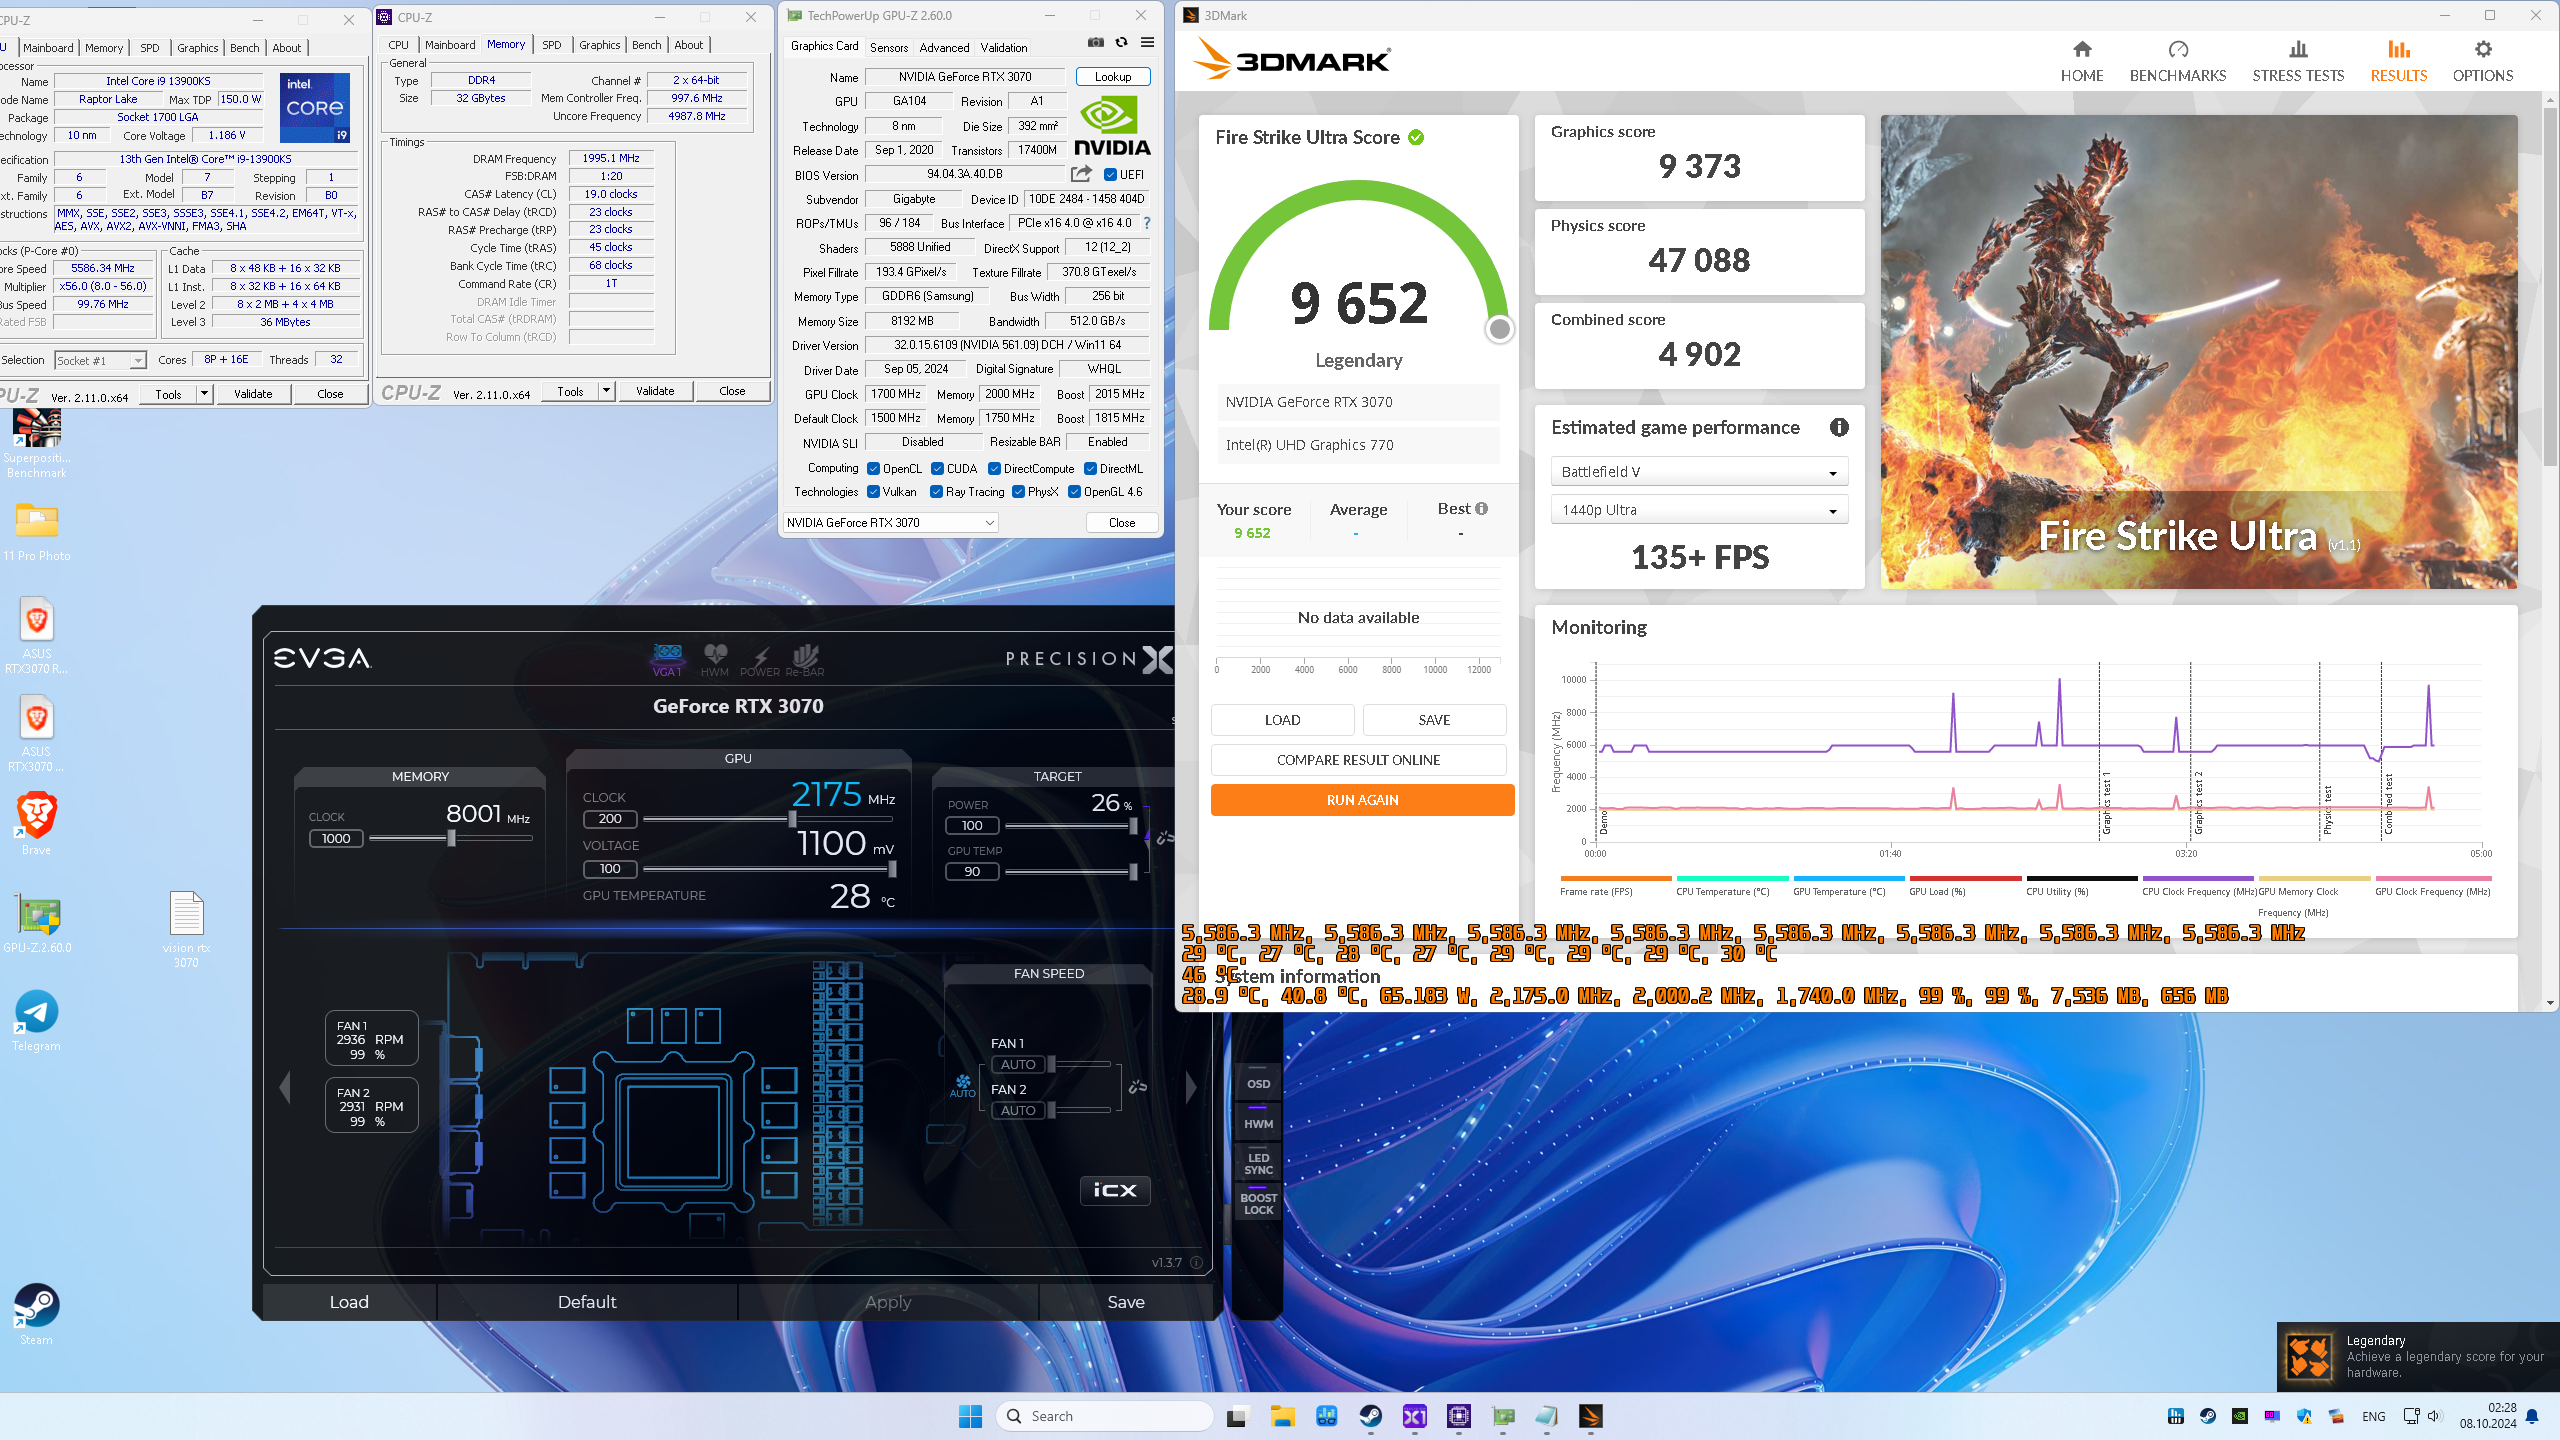Image resolution: width=2560 pixels, height=1440 pixels.
Task: Toggle HWM button in Precision sidebar
Action: pos(1258,1122)
